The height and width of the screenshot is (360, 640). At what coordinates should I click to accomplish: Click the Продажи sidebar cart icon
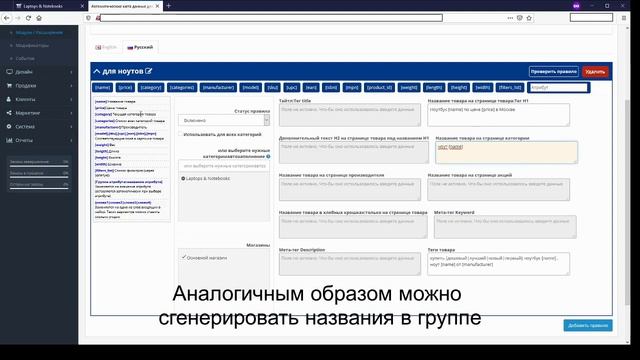point(9,86)
